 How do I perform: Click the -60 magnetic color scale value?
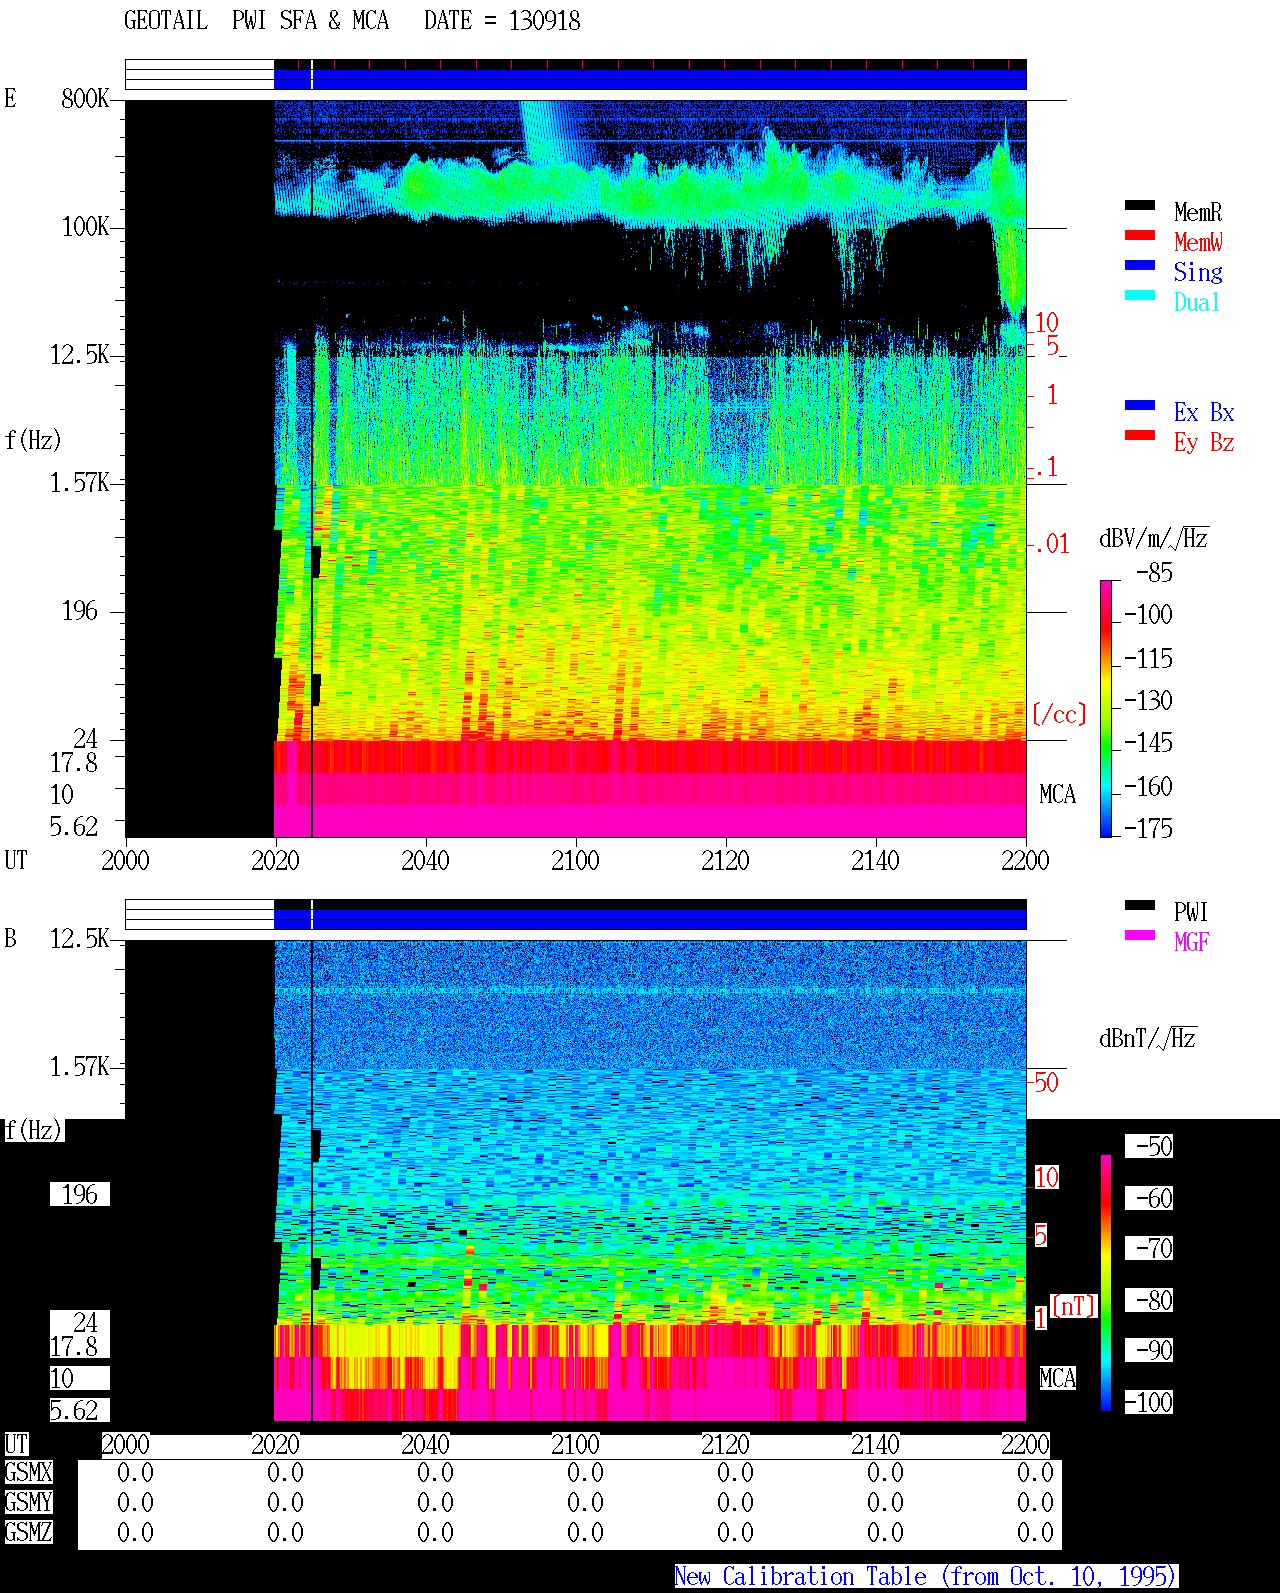pos(1150,1198)
